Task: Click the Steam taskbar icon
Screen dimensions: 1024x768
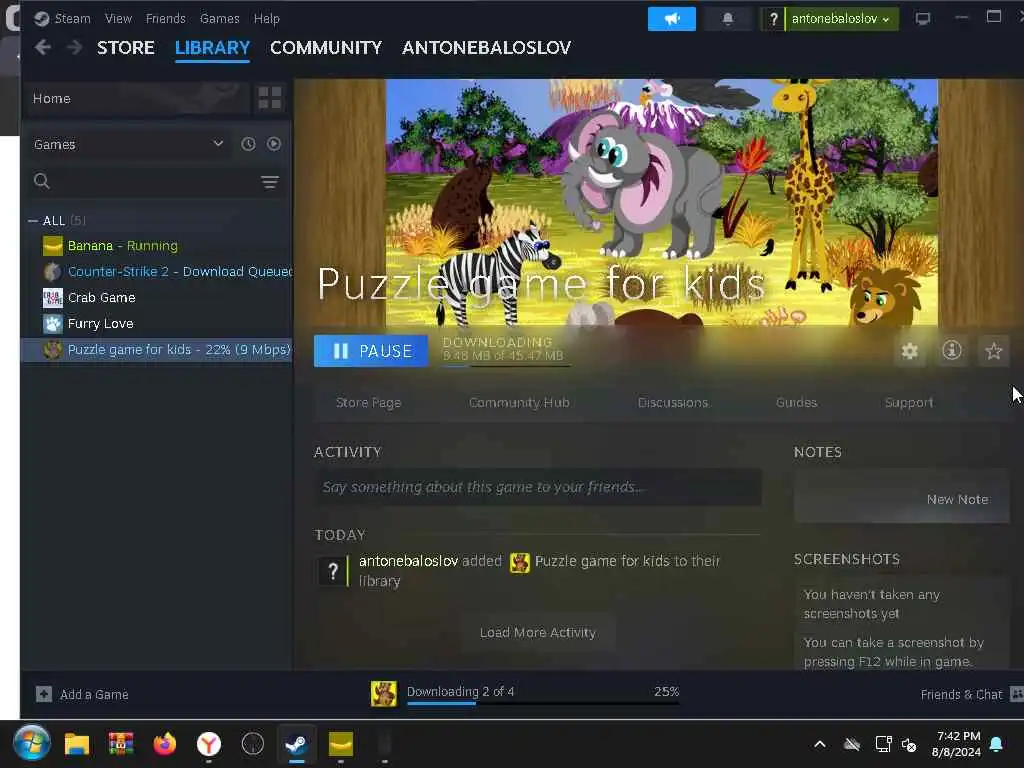Action: [x=296, y=744]
